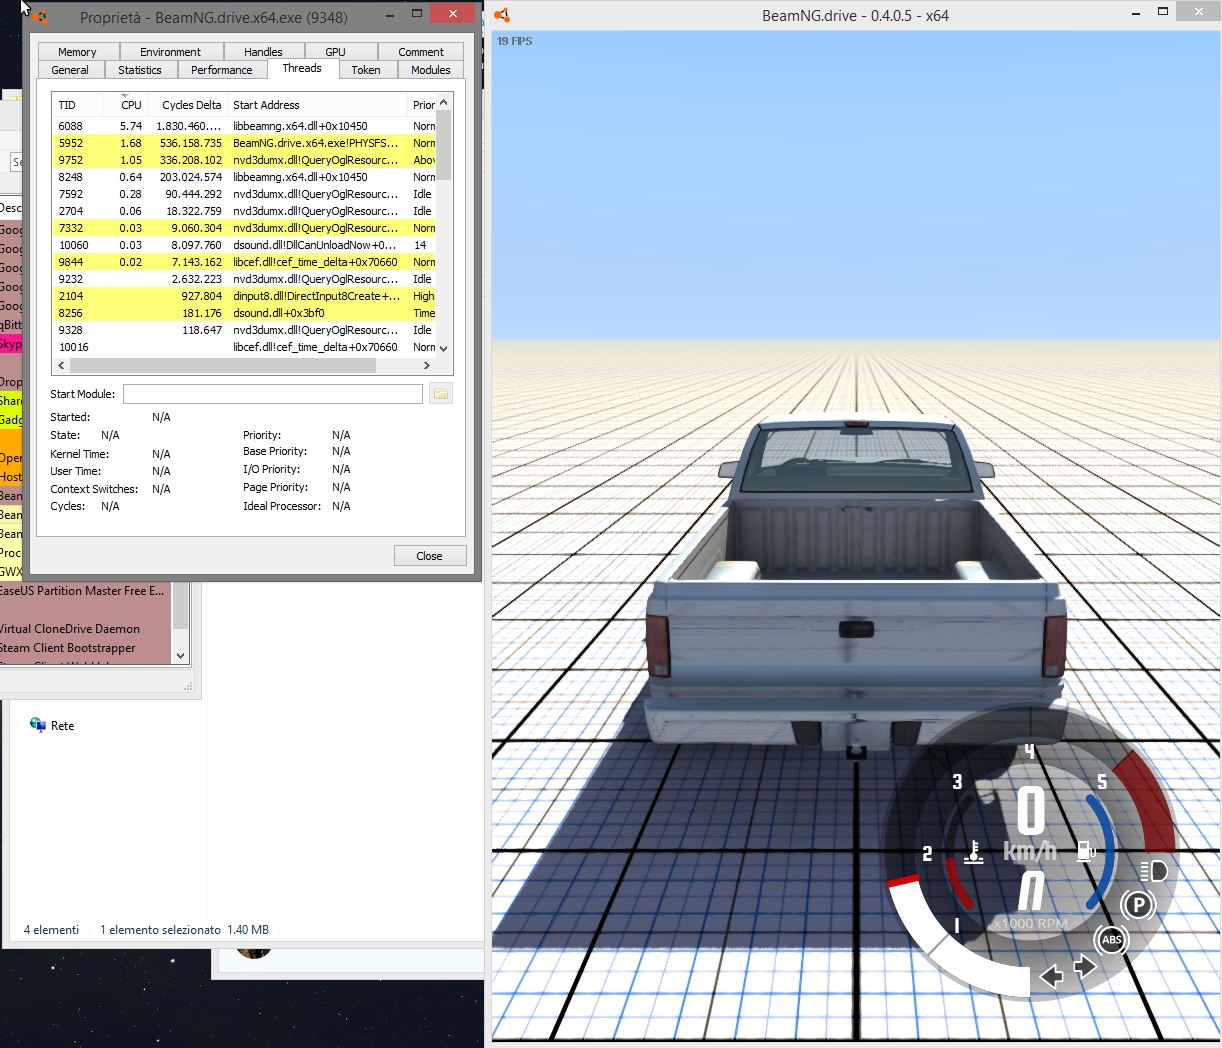Select the Rete network item

click(52, 726)
